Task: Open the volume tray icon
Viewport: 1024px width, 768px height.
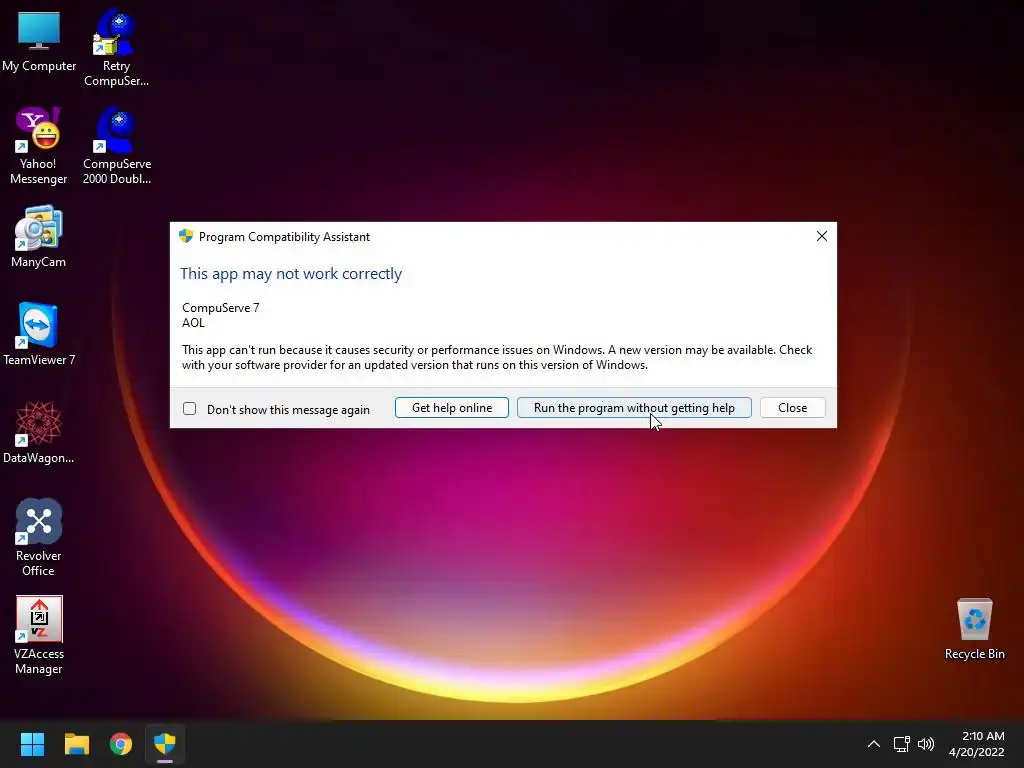Action: (x=925, y=744)
